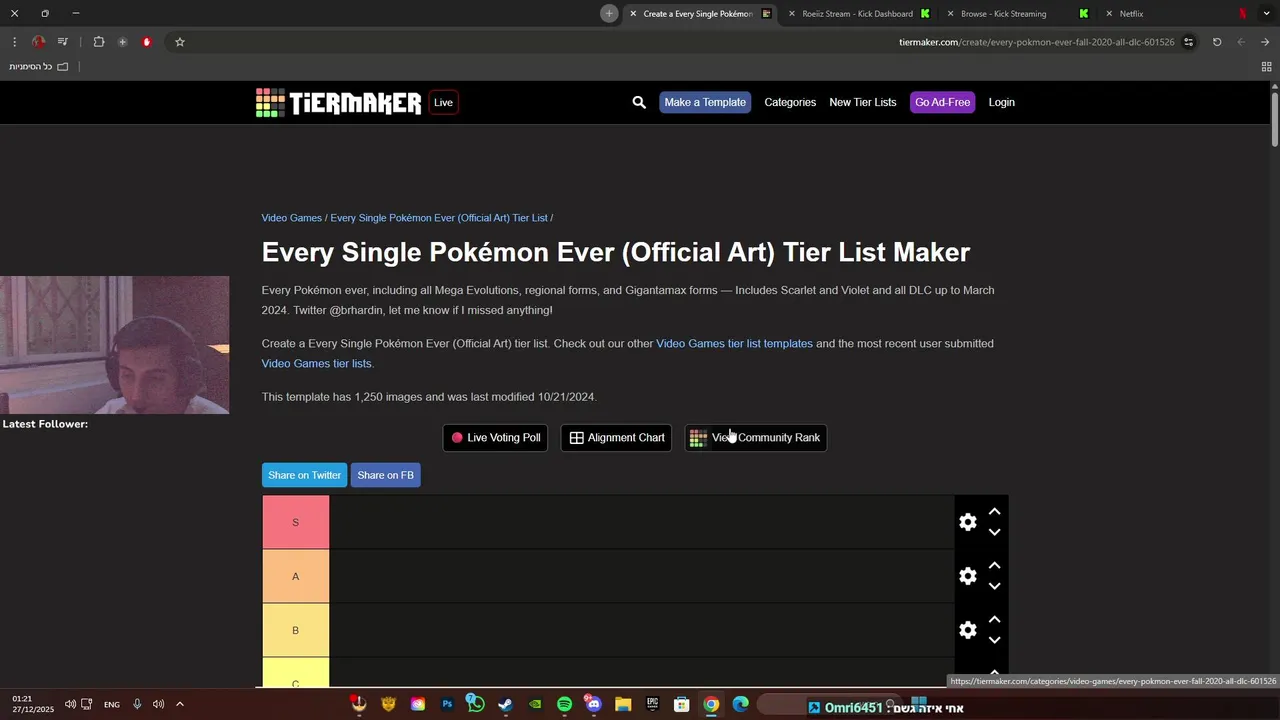Click the TierMaker logo

338,102
